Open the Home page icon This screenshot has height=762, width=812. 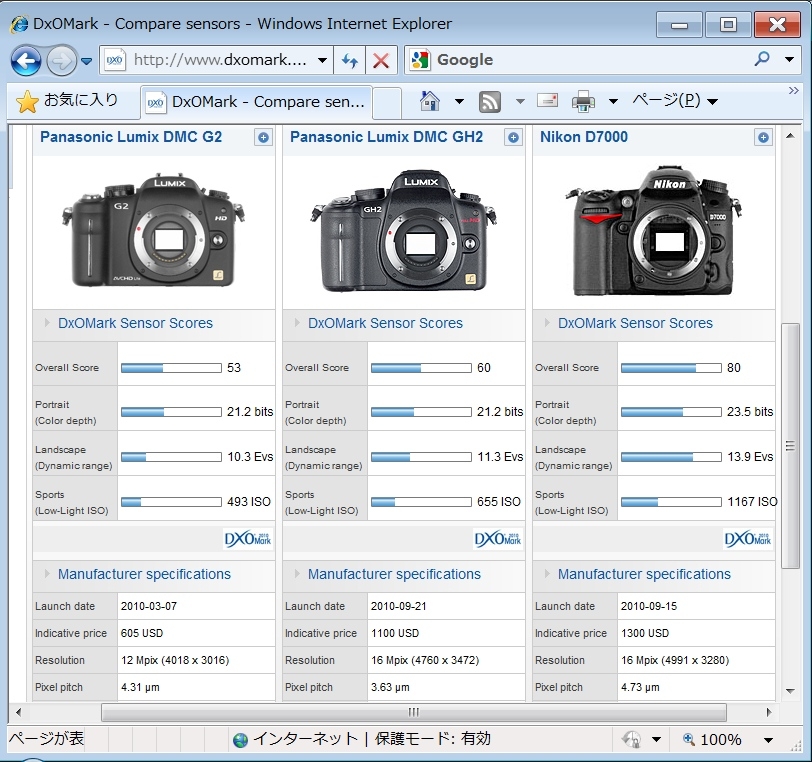point(430,101)
